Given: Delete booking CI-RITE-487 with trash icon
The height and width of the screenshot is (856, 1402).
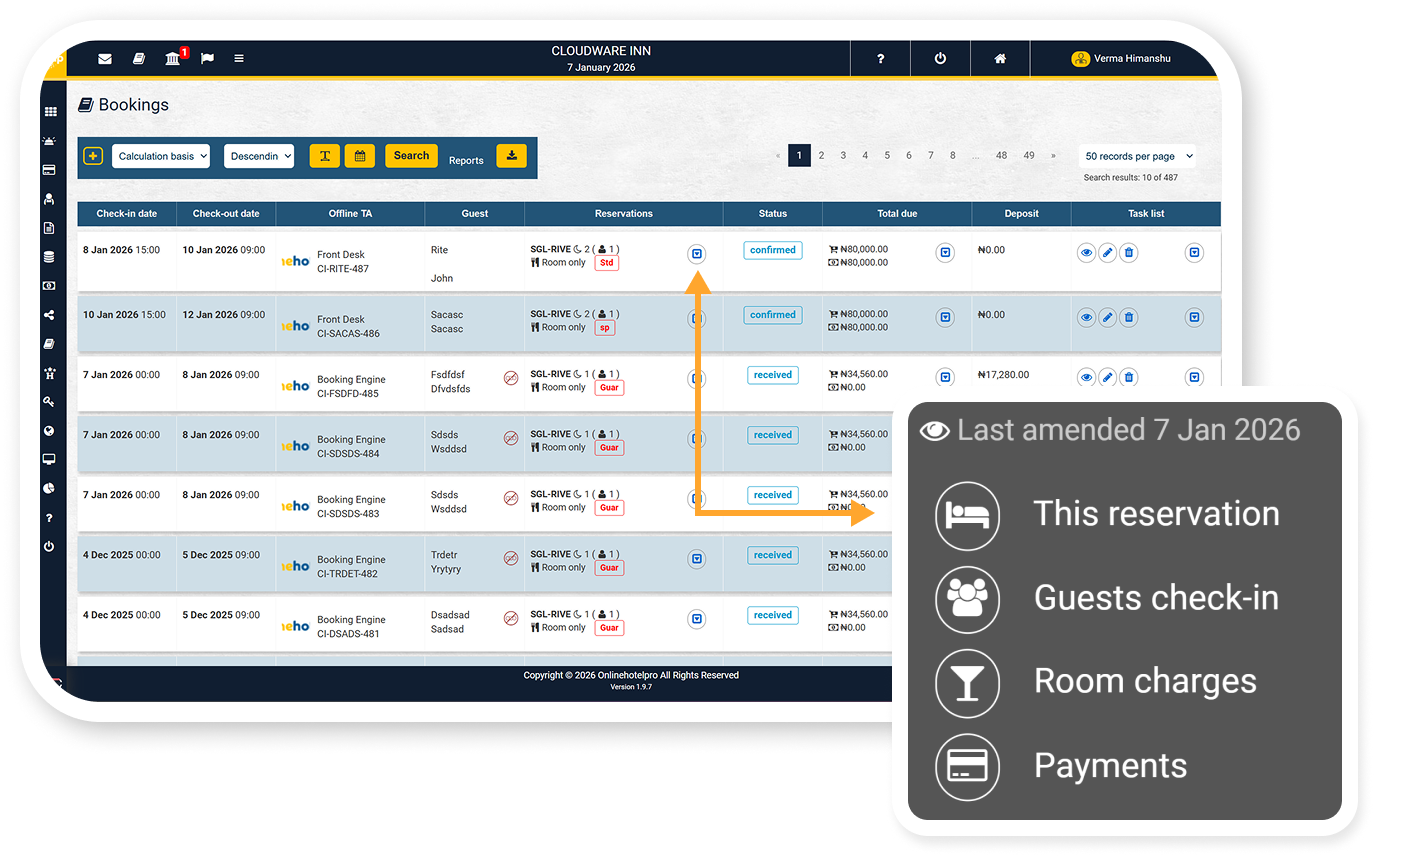Looking at the screenshot, I should (x=1128, y=253).
